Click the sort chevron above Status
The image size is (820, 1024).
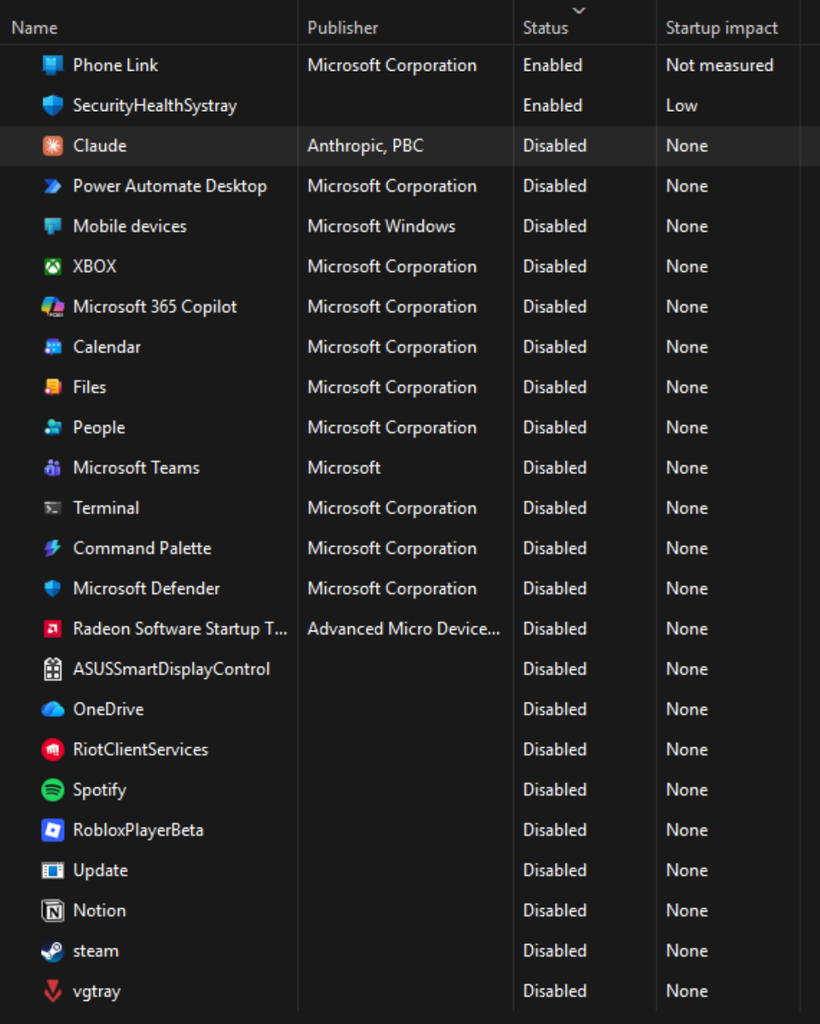tap(578, 10)
